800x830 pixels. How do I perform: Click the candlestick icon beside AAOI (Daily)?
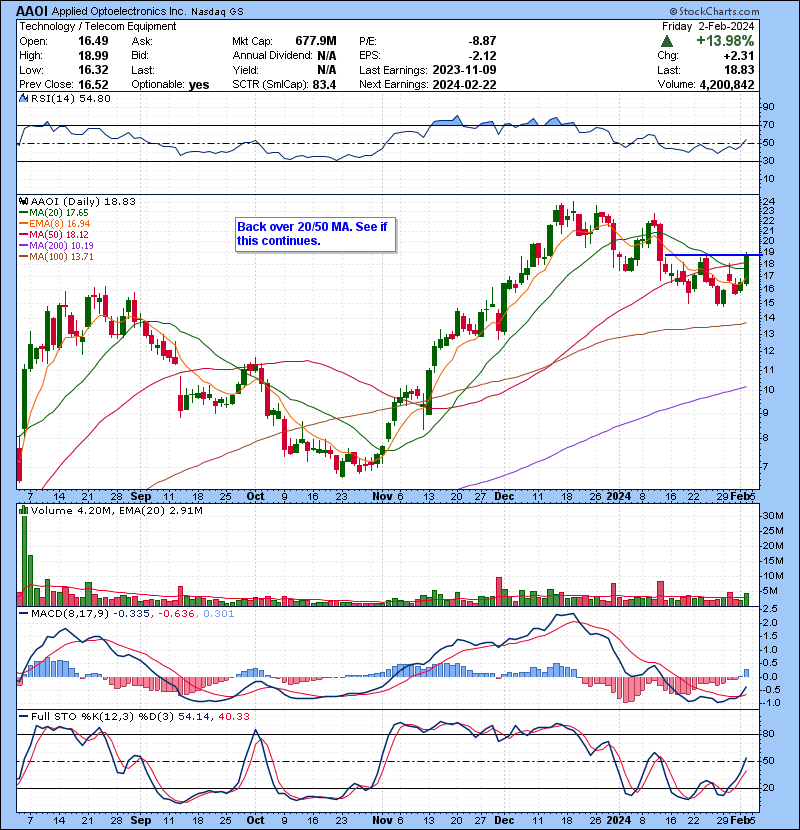tap(23, 201)
